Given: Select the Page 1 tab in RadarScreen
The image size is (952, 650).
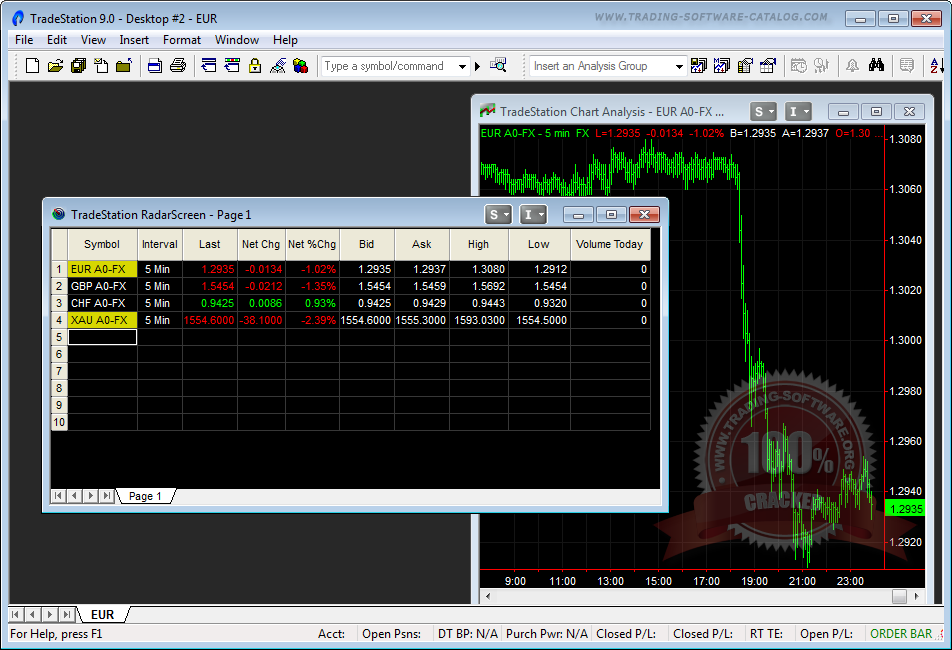Looking at the screenshot, I should pyautogui.click(x=146, y=496).
